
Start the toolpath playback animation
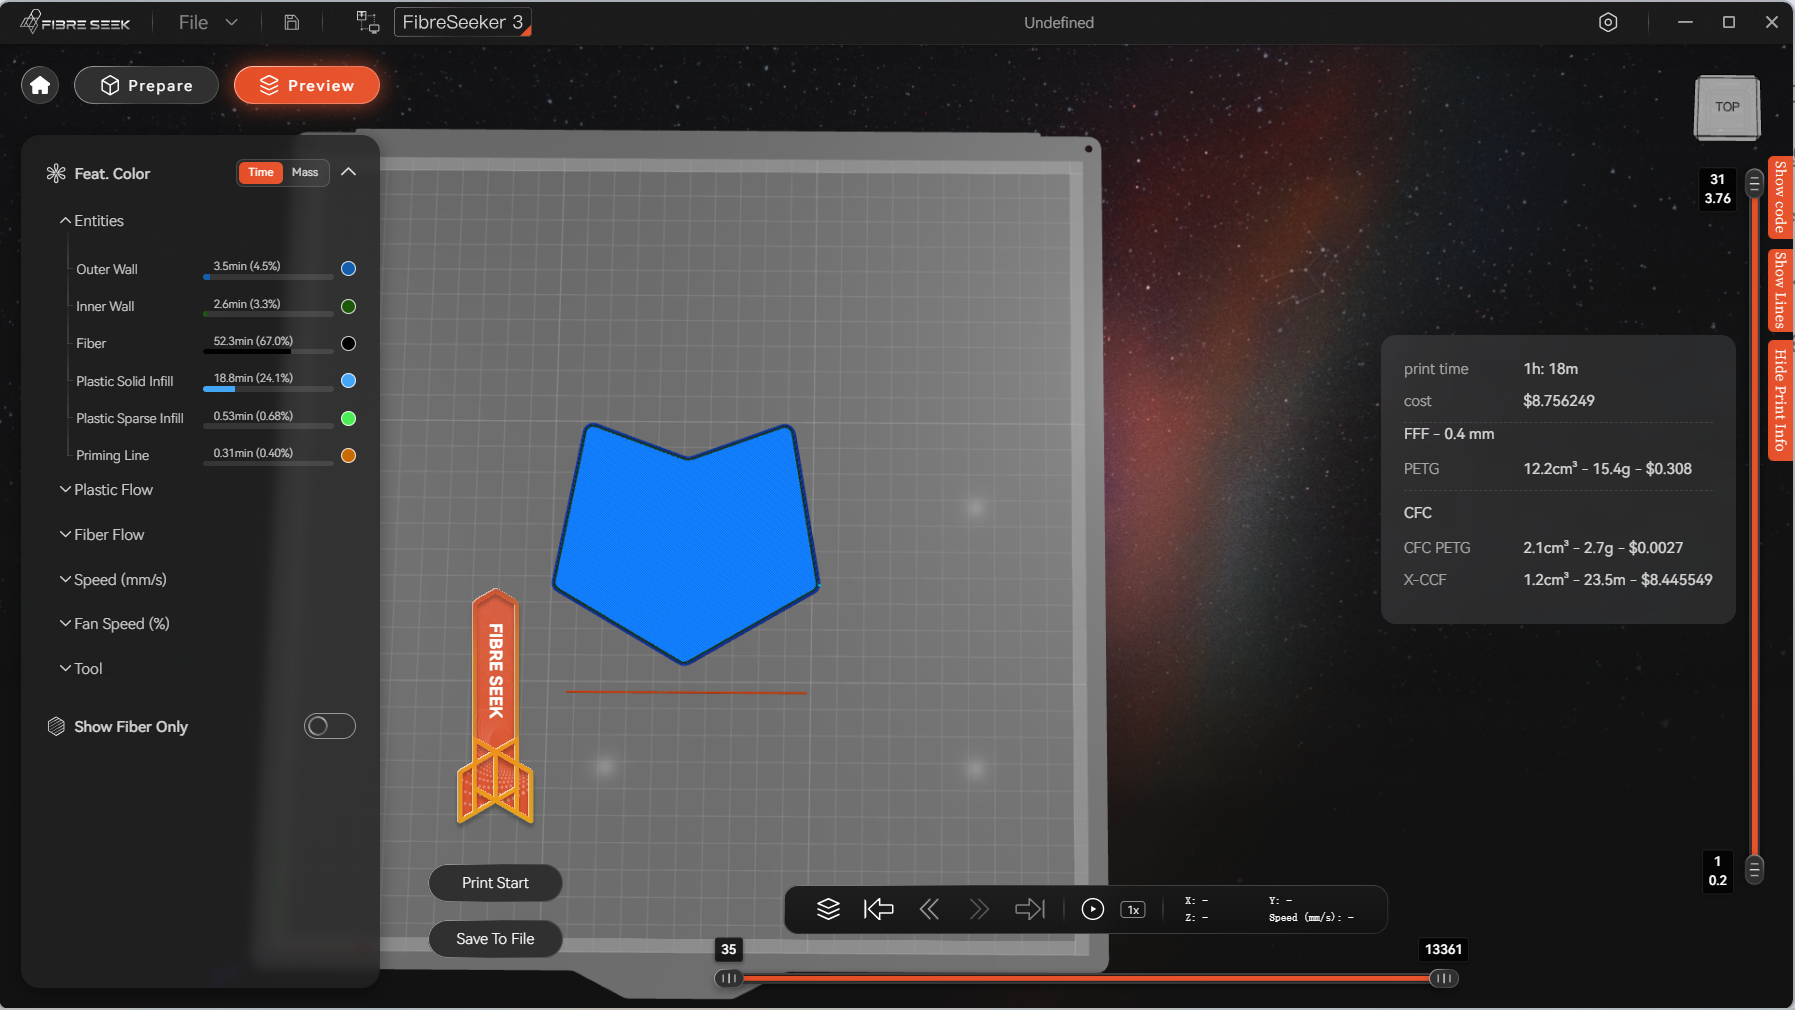[1093, 909]
